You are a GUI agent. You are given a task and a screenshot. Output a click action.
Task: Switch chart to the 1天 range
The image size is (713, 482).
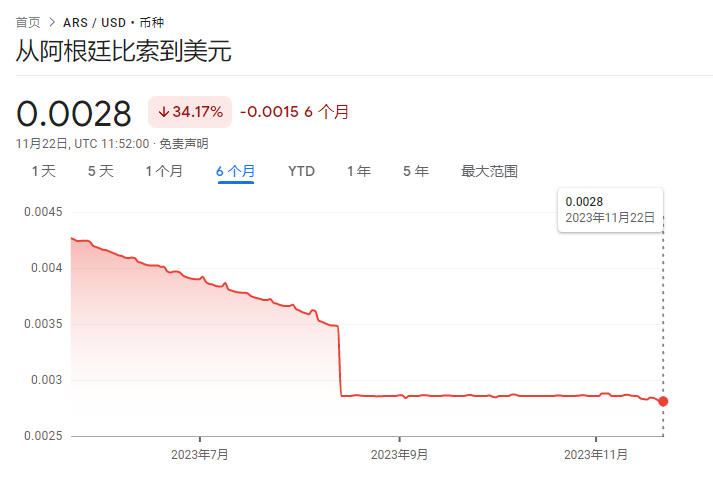44,171
